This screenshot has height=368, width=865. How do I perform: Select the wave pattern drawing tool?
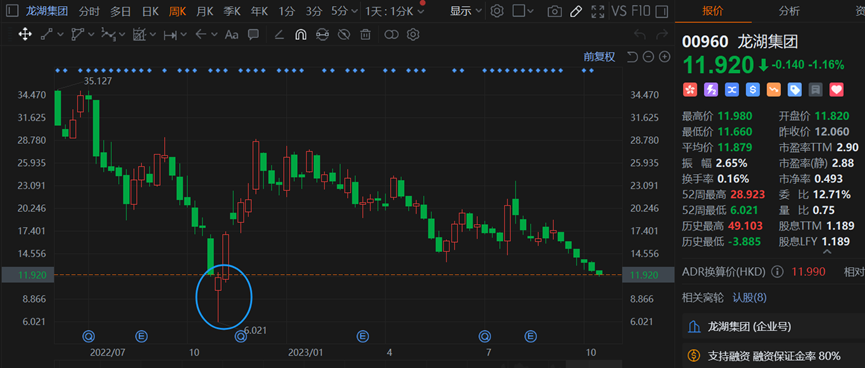click(x=108, y=35)
